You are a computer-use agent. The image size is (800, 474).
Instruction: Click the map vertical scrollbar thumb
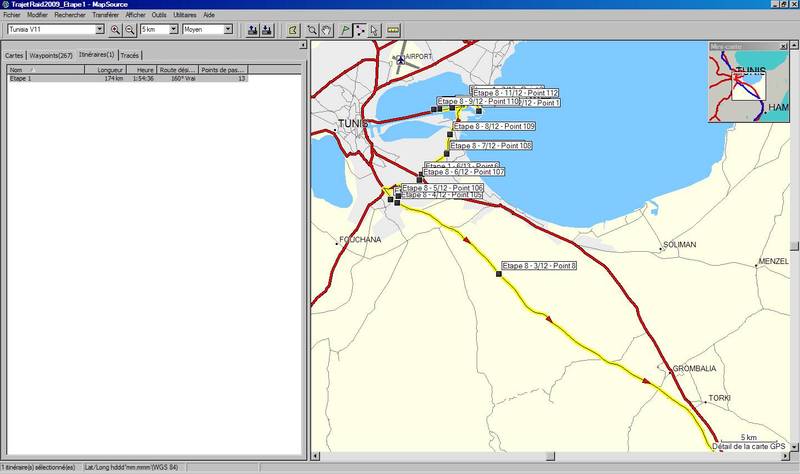point(794,246)
